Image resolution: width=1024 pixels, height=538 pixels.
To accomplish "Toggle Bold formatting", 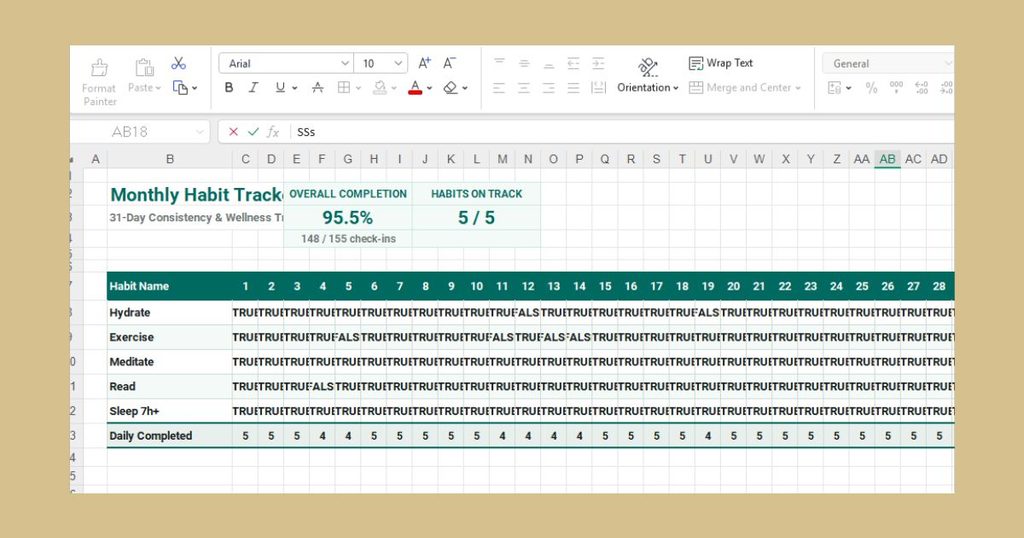I will 229,87.
